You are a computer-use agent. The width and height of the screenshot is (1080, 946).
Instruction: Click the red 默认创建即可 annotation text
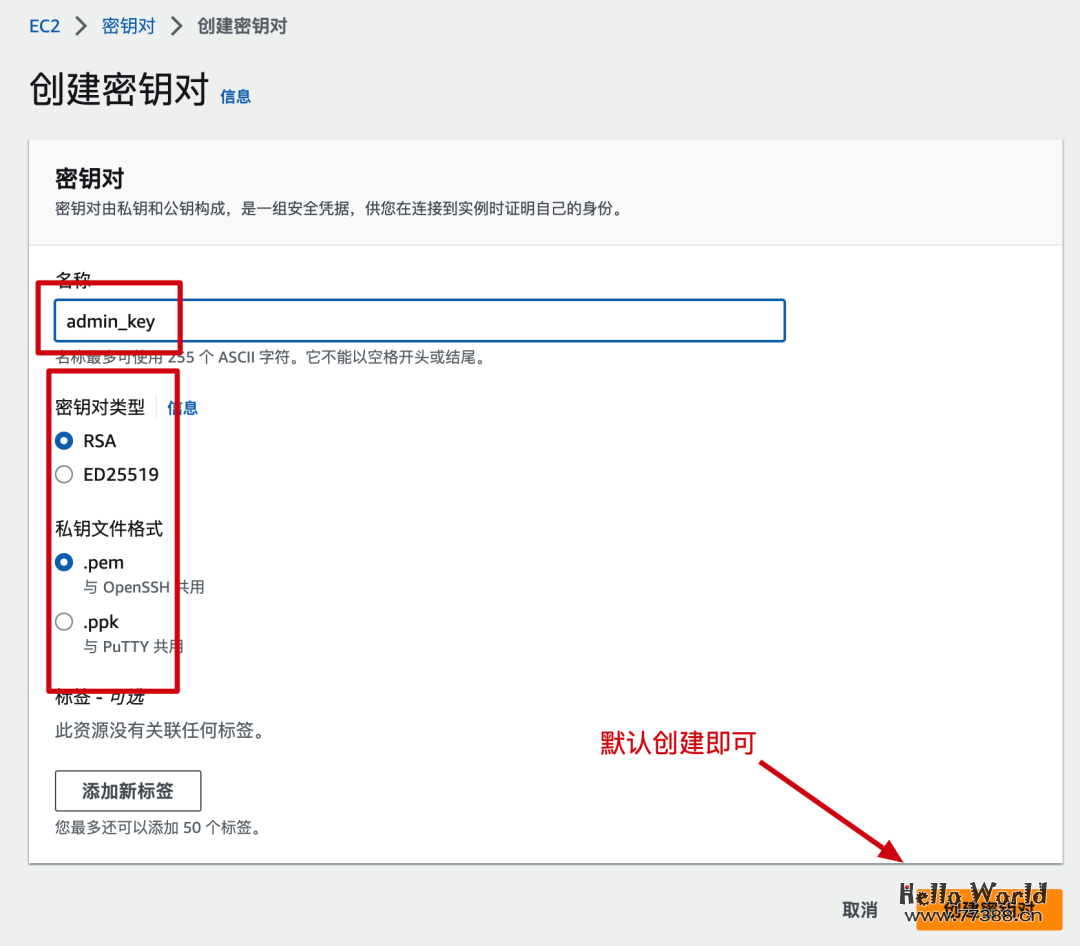tap(677, 743)
